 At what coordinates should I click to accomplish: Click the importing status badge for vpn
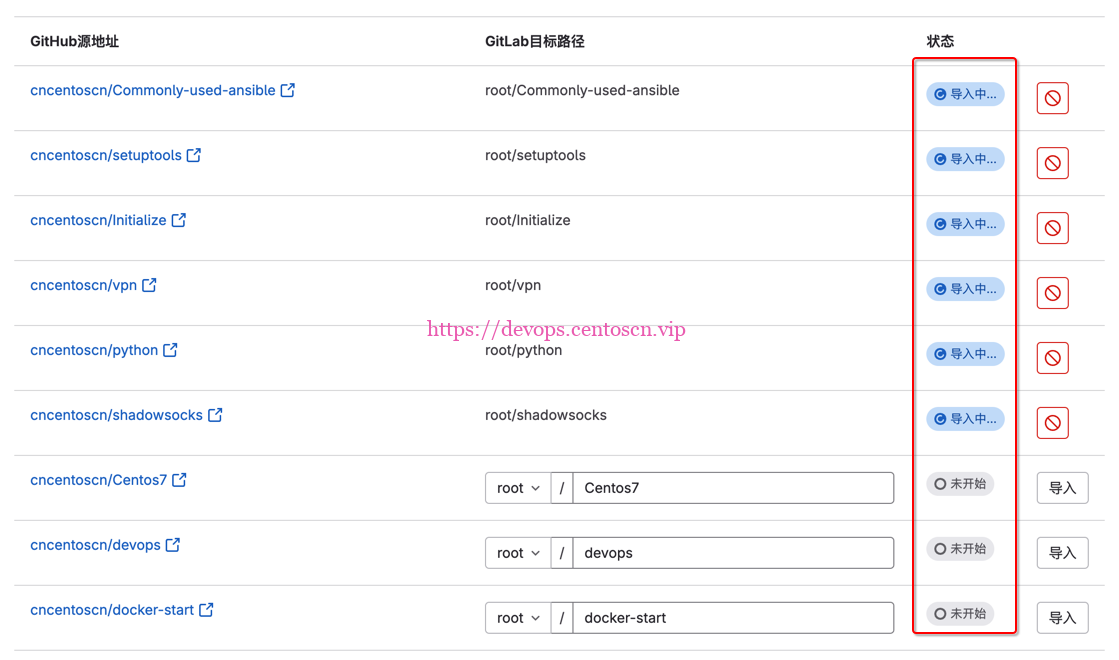pos(965,289)
